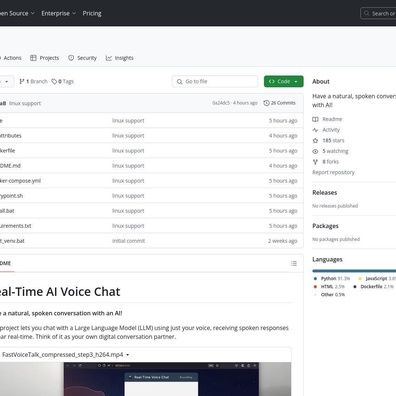This screenshot has height=396, width=396.
Task: Click the magnifier icon in Go to file
Action: (179, 82)
